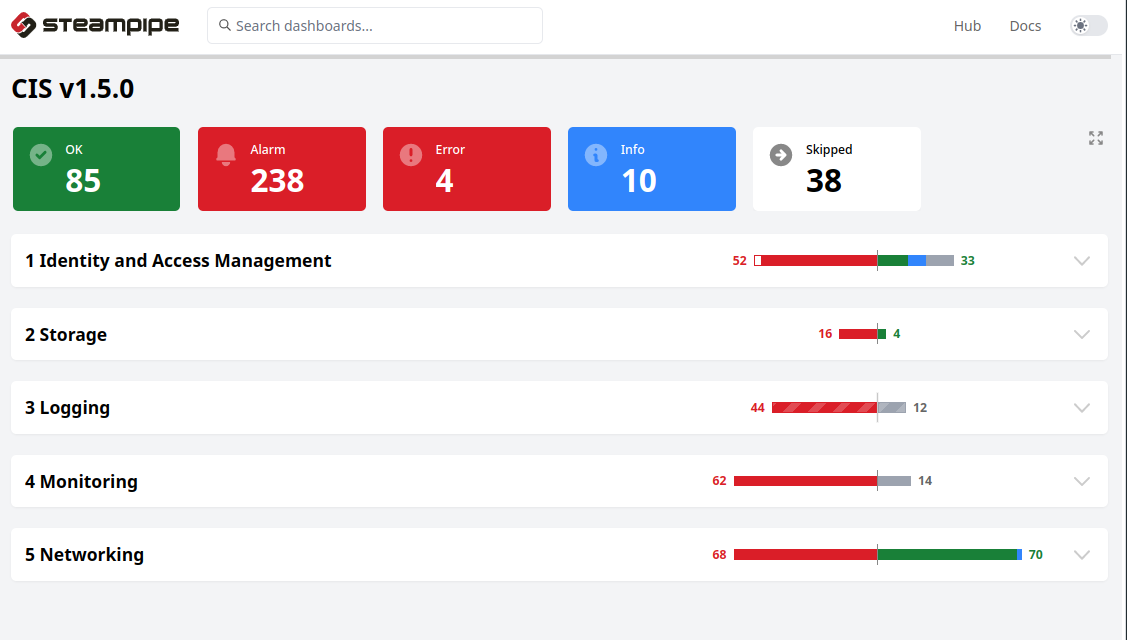This screenshot has height=640, width=1127.
Task: Click the Alarm bell icon
Action: [x=225, y=154]
